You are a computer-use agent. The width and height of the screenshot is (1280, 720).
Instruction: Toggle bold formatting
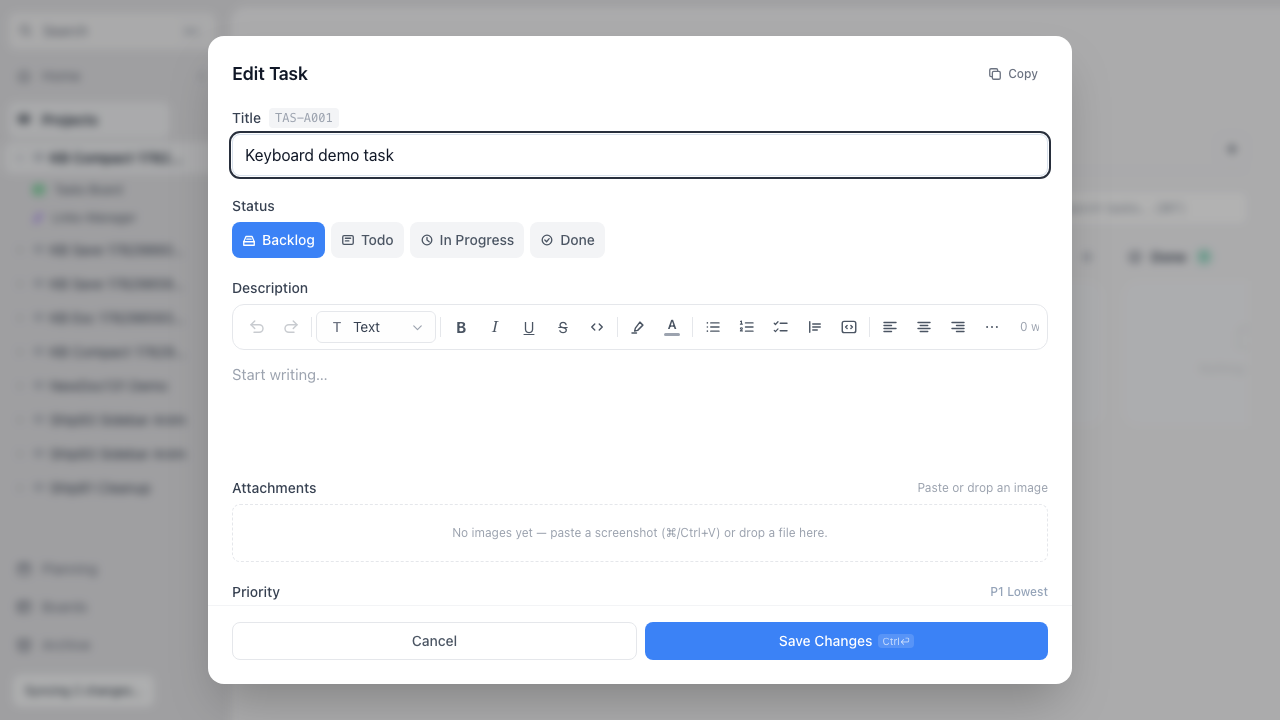click(x=461, y=327)
